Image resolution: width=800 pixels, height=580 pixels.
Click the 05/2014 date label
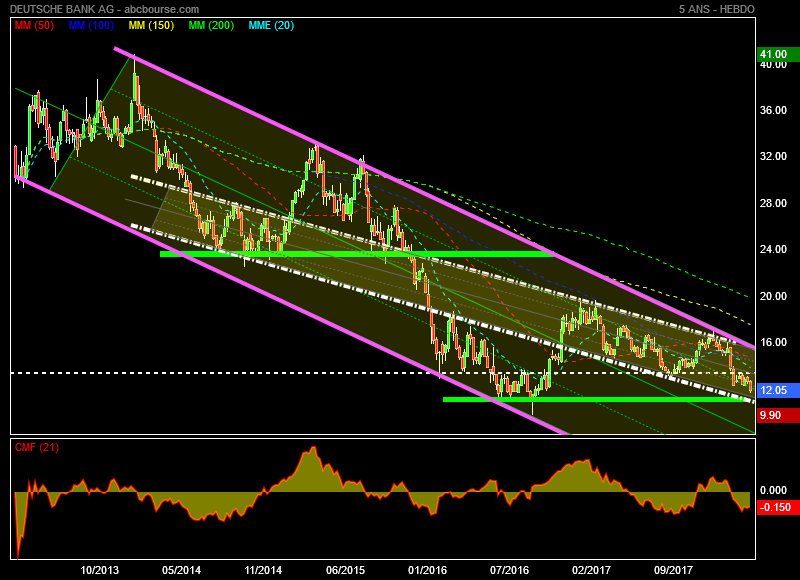click(182, 570)
